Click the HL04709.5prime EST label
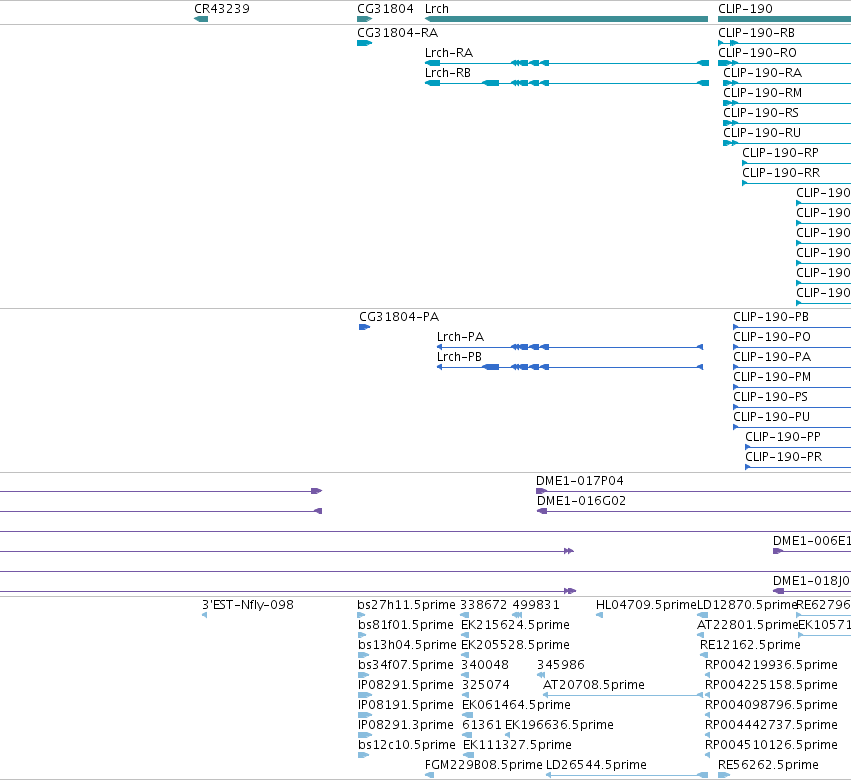The image size is (851, 780). (645, 605)
